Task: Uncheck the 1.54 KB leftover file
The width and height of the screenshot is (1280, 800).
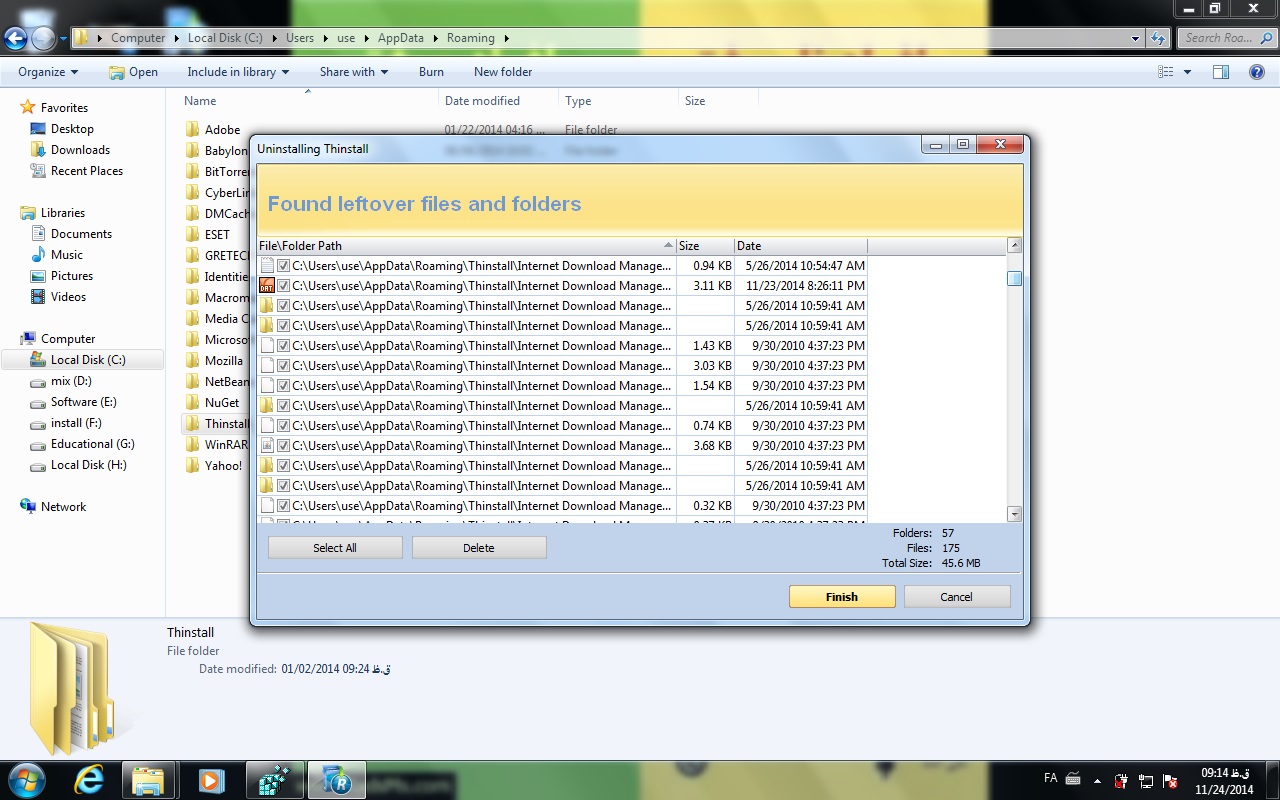Action: tap(284, 386)
